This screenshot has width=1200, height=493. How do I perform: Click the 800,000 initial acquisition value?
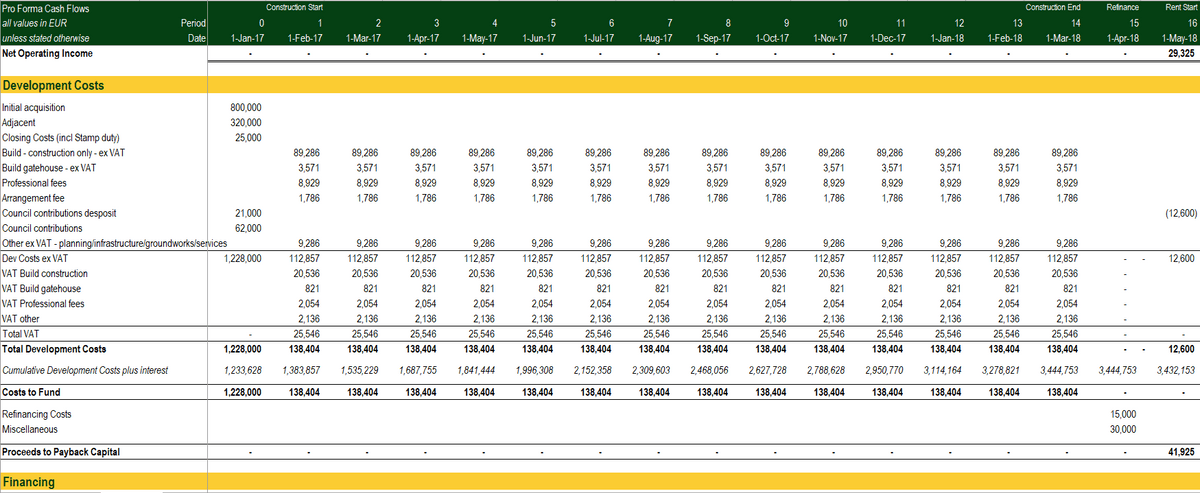pos(245,108)
